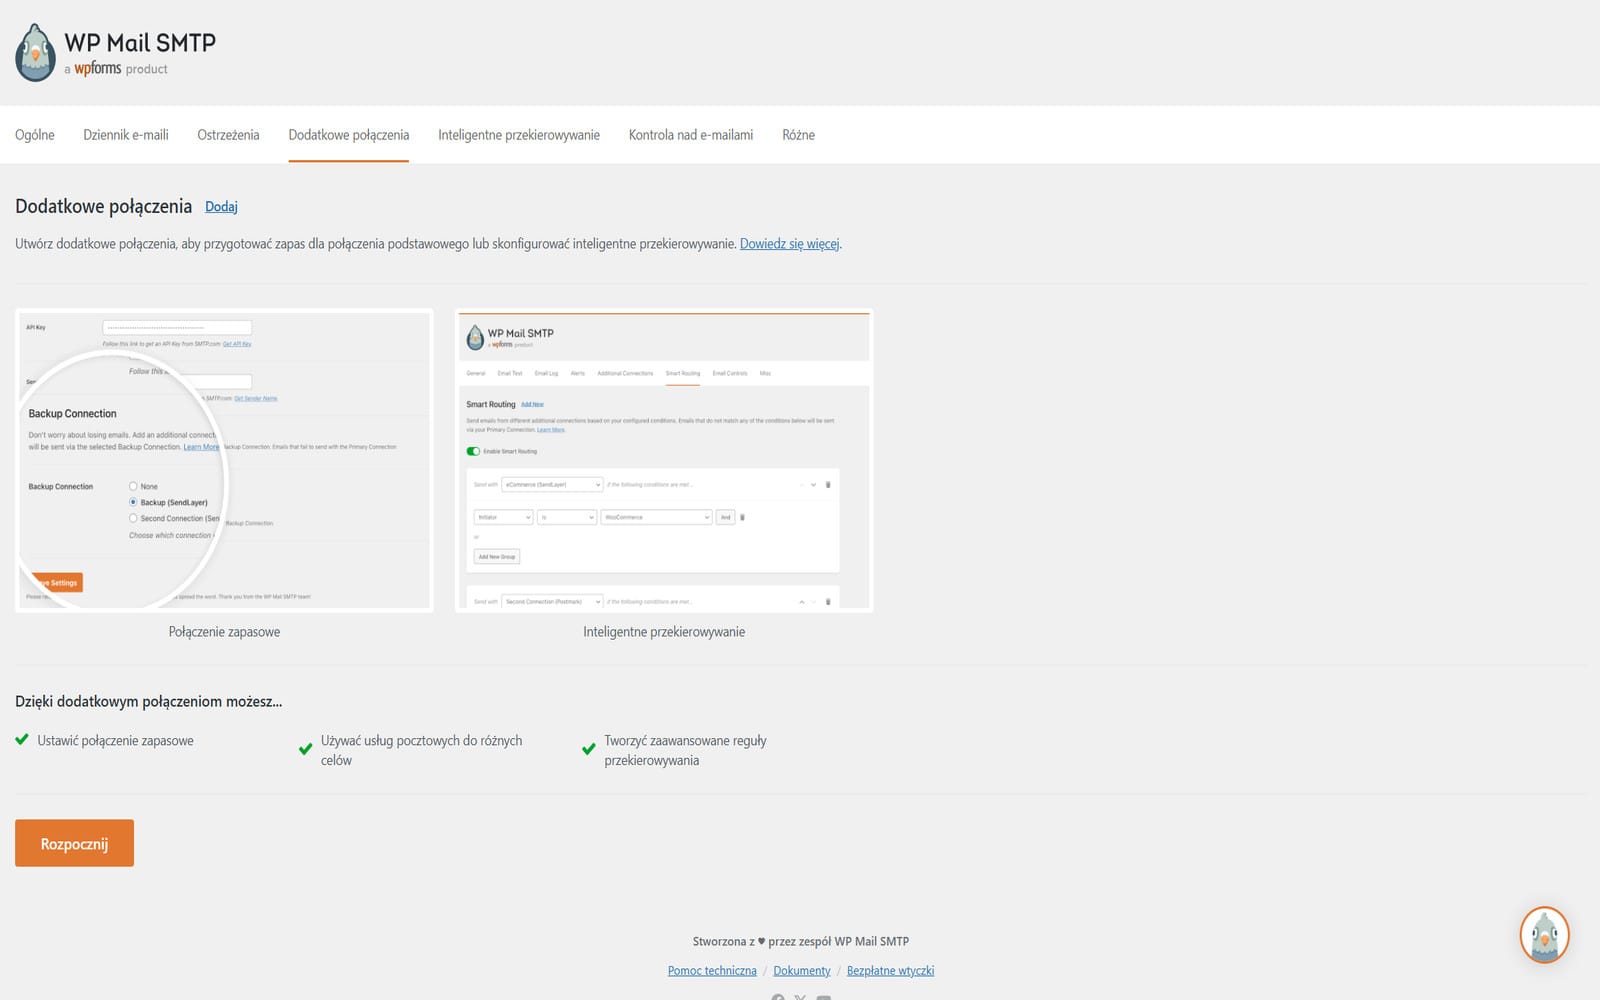Open the Różne tab
1600x1000 pixels.
point(798,135)
